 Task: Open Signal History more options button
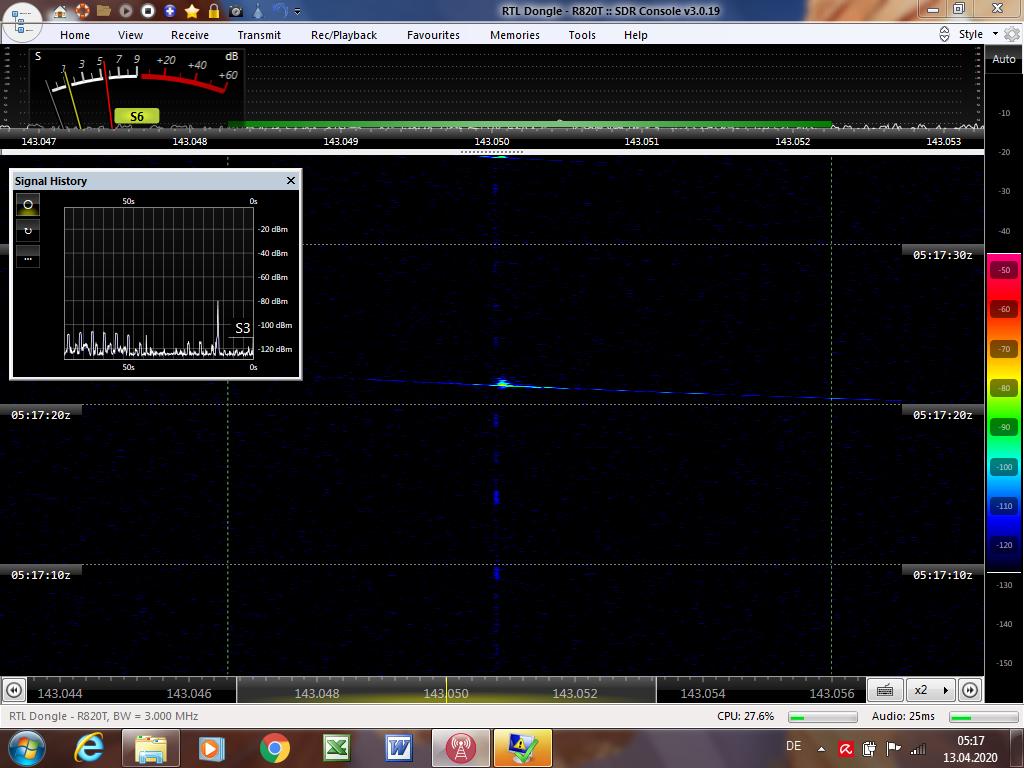[x=28, y=257]
